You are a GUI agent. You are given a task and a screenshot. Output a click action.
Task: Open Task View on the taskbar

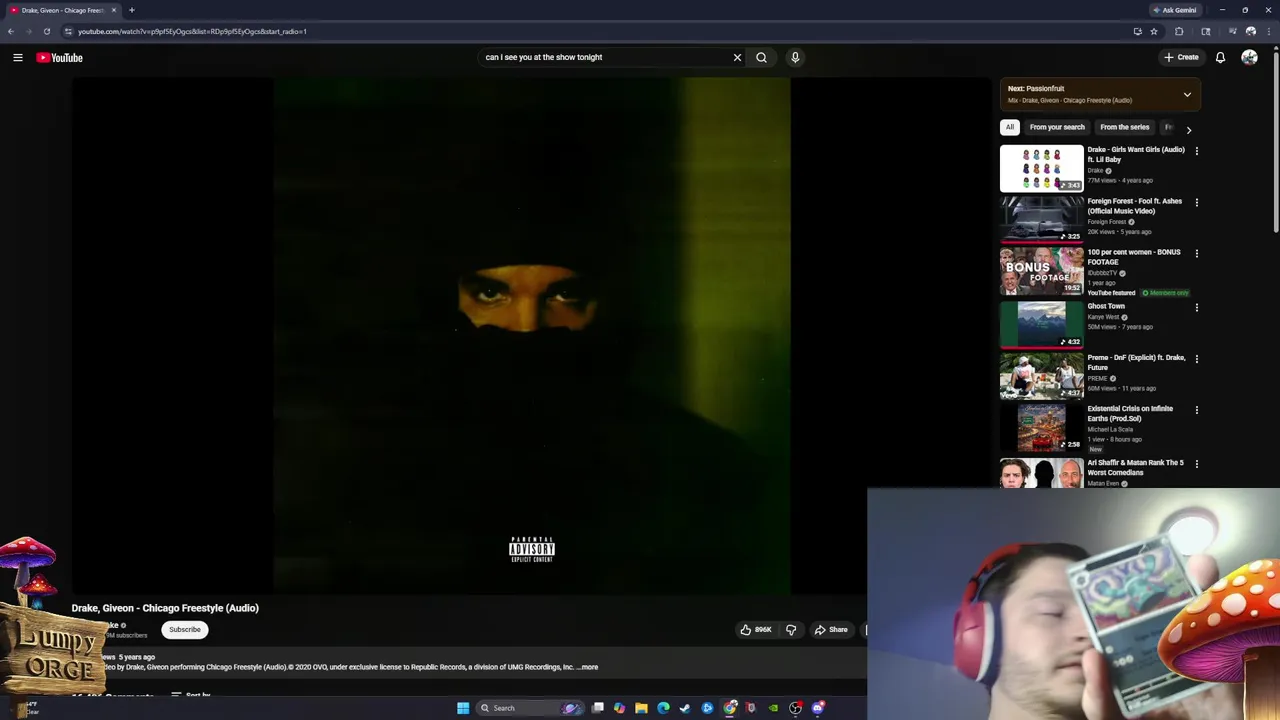pos(598,708)
